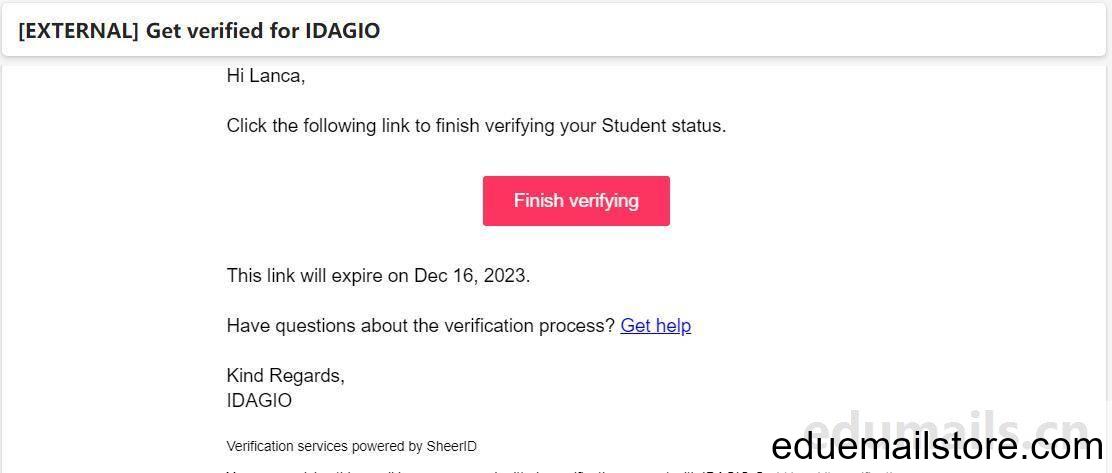Click the eduemailstore.com watermark text
Viewport: 1112px width, 473px height.
pos(937,447)
